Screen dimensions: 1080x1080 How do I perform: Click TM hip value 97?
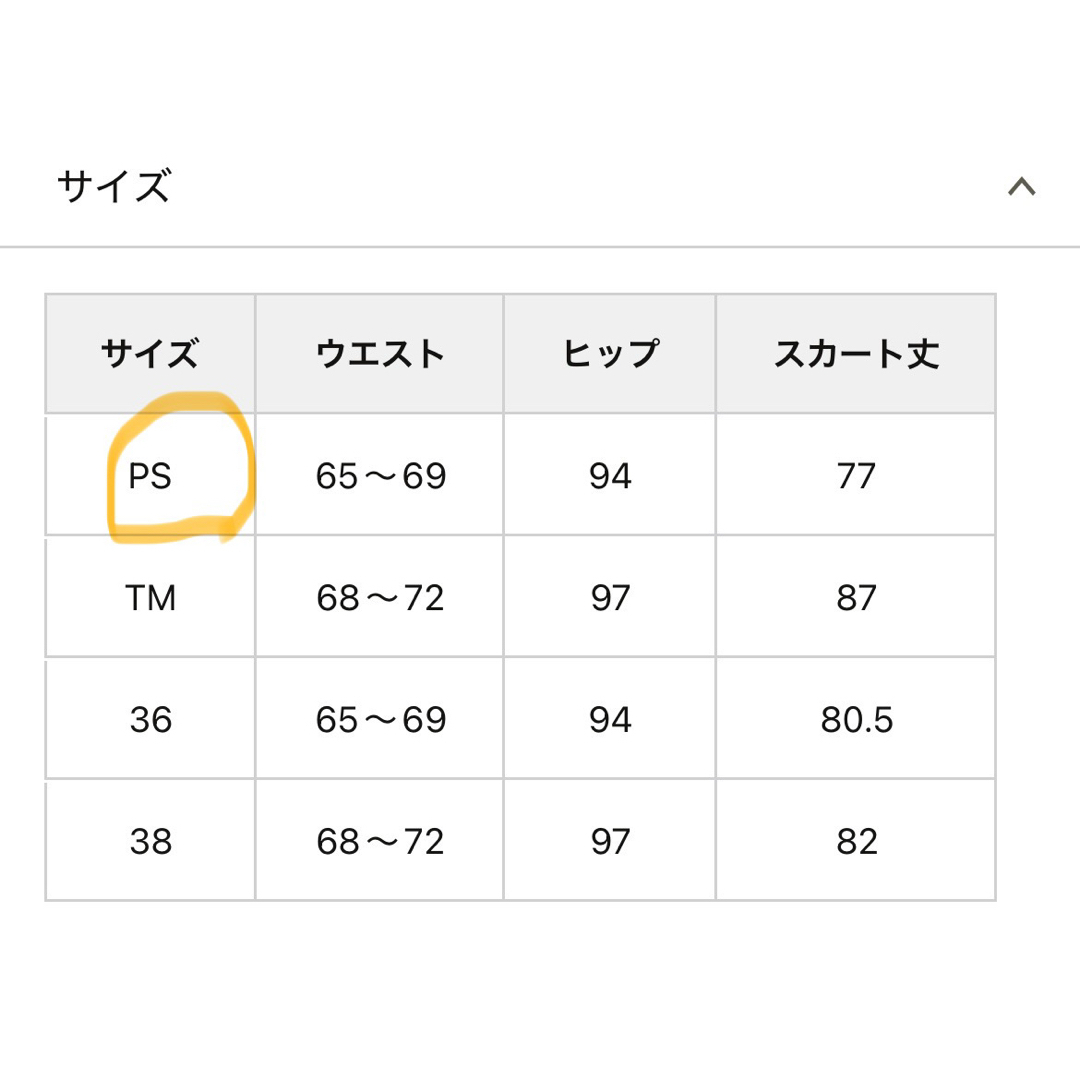[x=610, y=597]
